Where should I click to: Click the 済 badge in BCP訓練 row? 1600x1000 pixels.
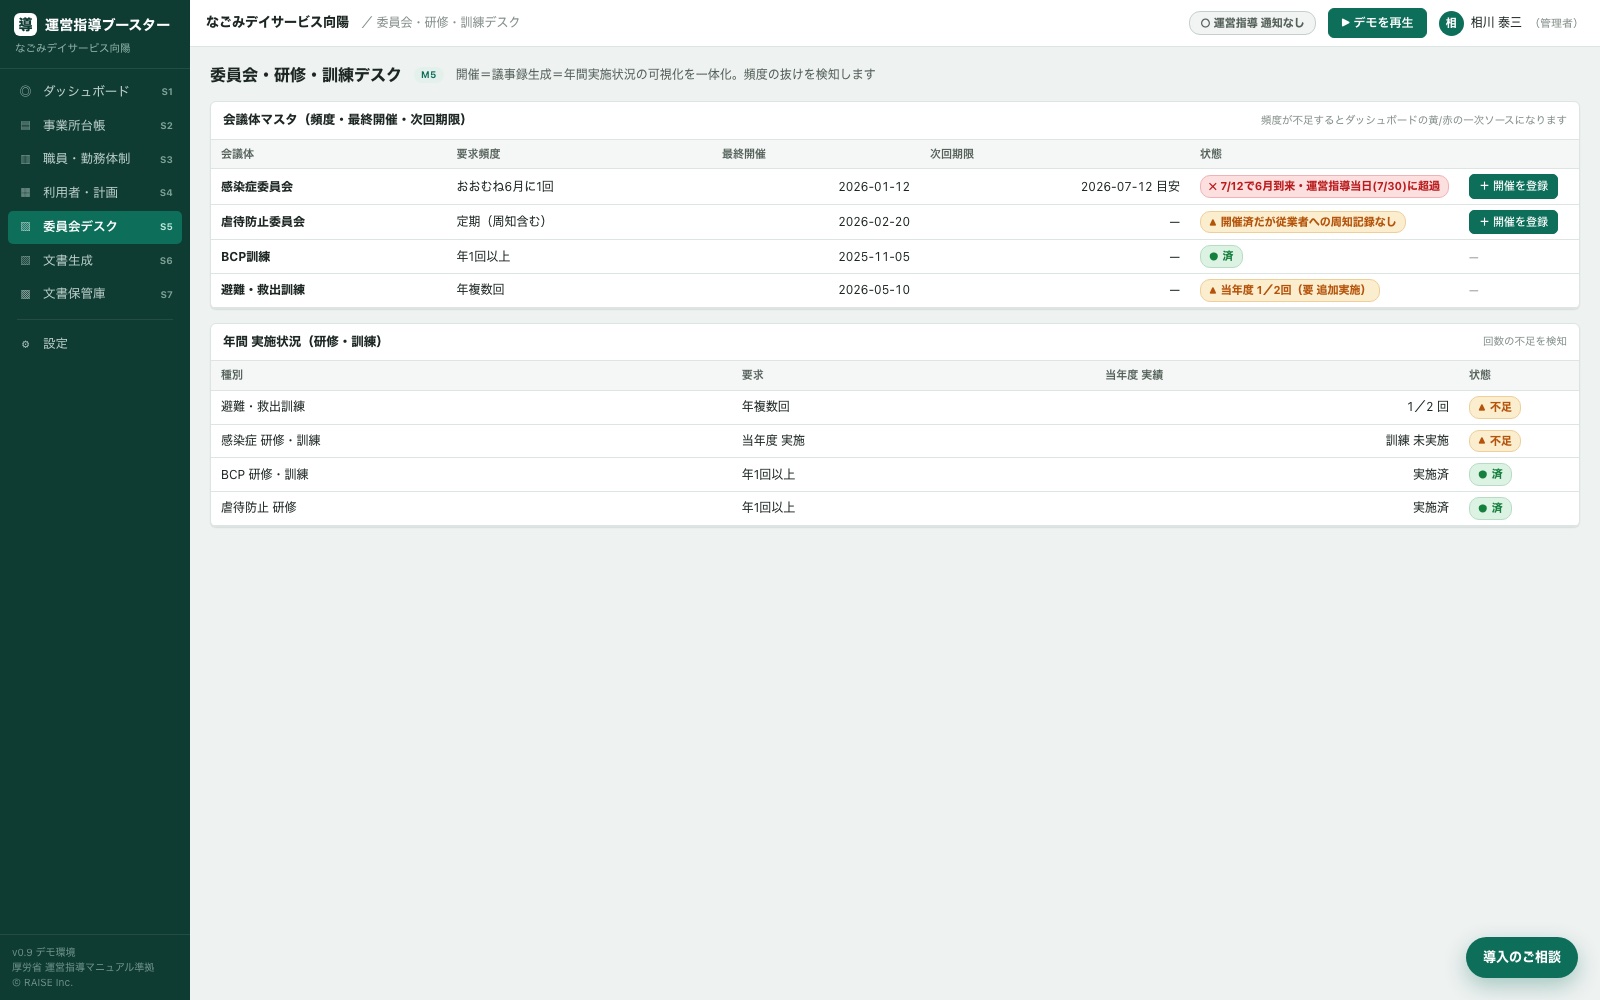point(1221,257)
